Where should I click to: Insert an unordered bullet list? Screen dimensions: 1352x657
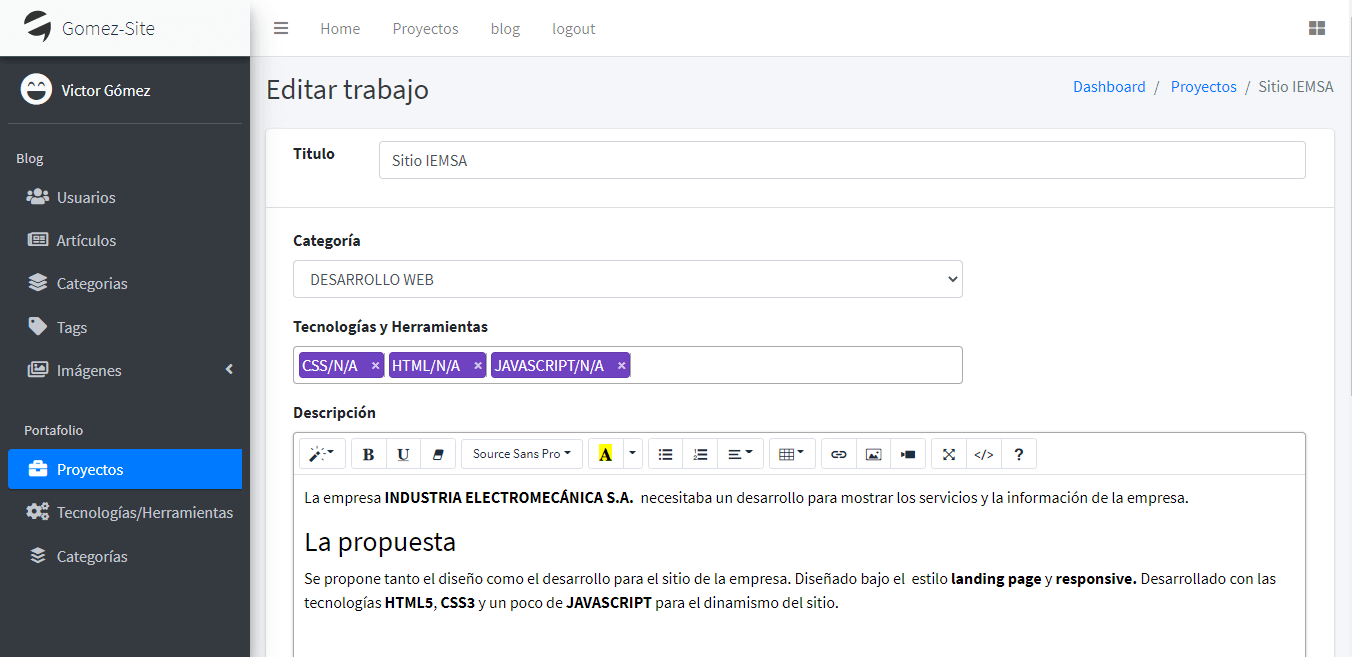click(665, 454)
